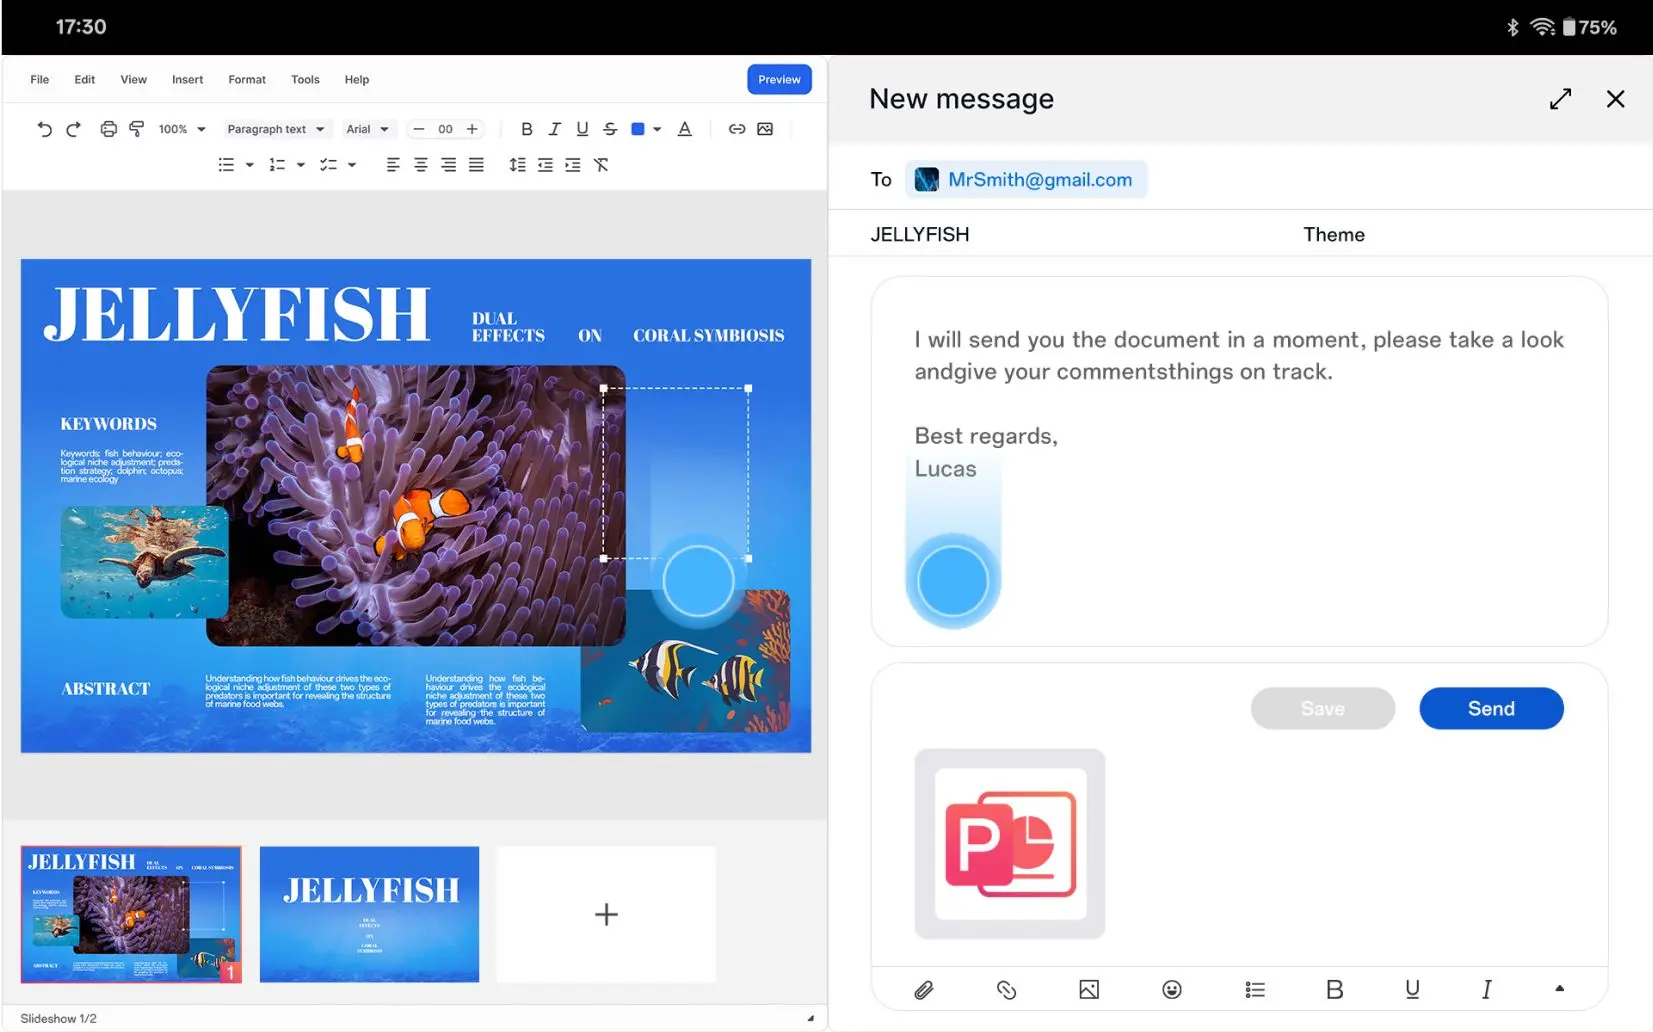Viewport: 1653px width, 1032px height.
Task: Expand the 100% zoom dropdown
Action: click(x=181, y=129)
